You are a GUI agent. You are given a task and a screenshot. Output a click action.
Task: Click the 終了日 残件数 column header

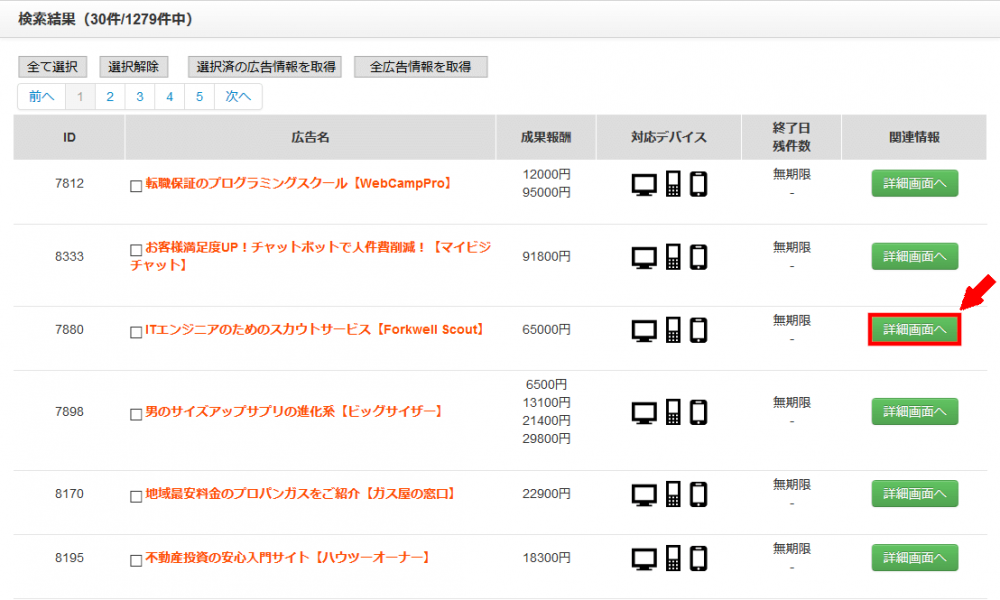[791, 137]
